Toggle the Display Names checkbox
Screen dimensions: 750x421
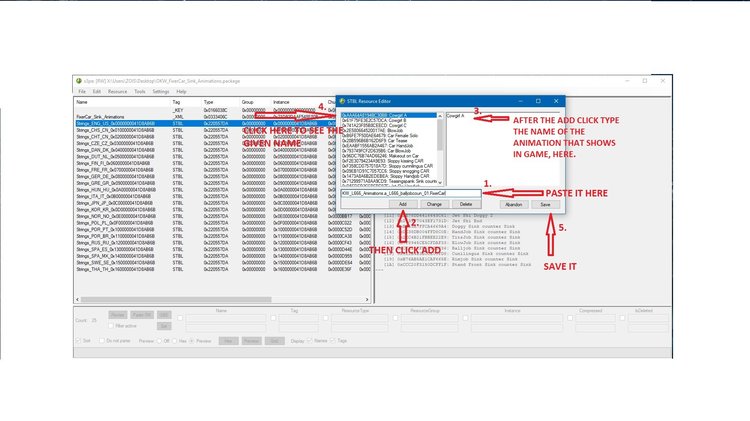pyautogui.click(x=309, y=341)
